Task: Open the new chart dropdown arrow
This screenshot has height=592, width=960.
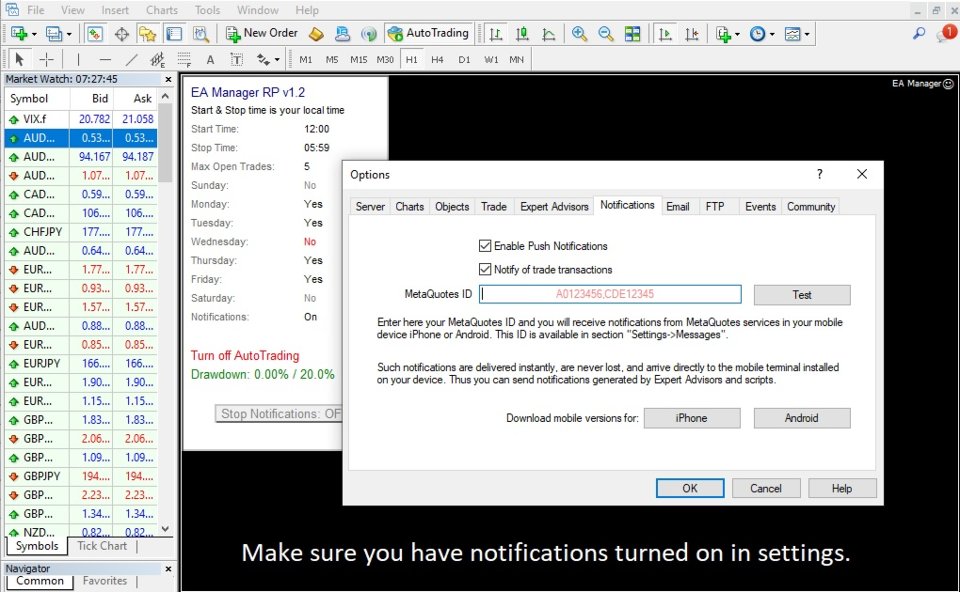Action: 34,34
